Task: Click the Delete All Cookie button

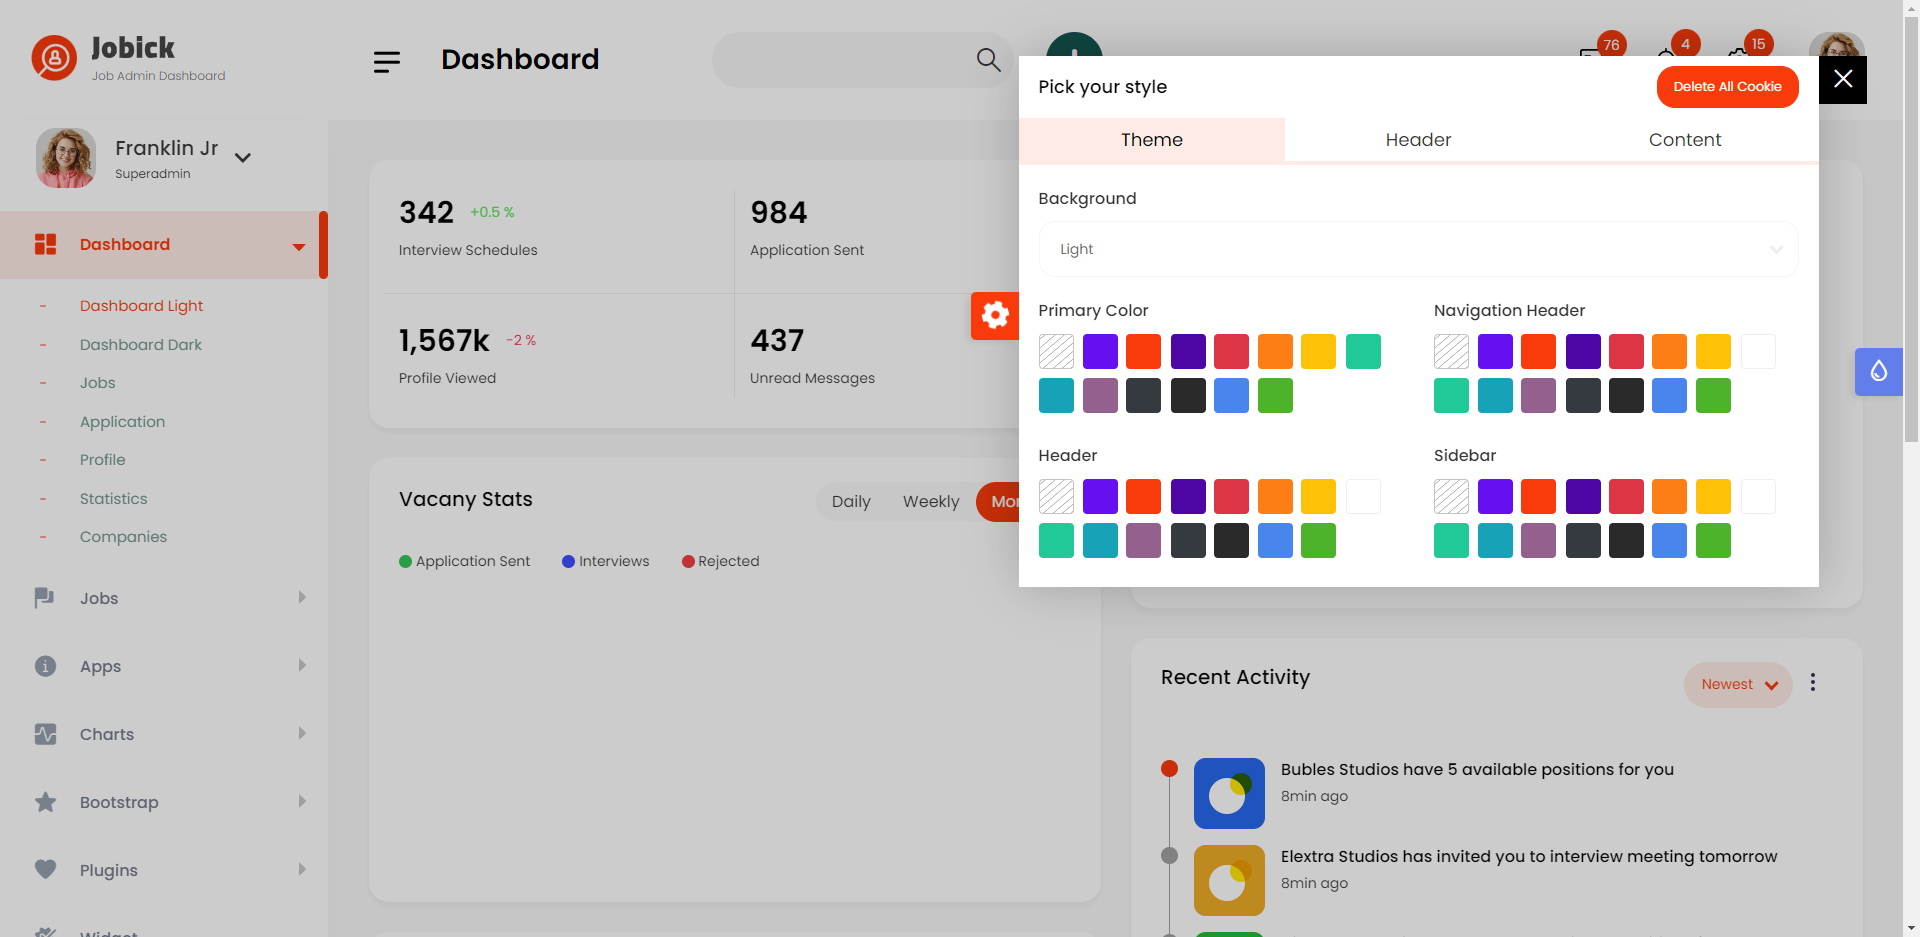Action: pos(1727,87)
